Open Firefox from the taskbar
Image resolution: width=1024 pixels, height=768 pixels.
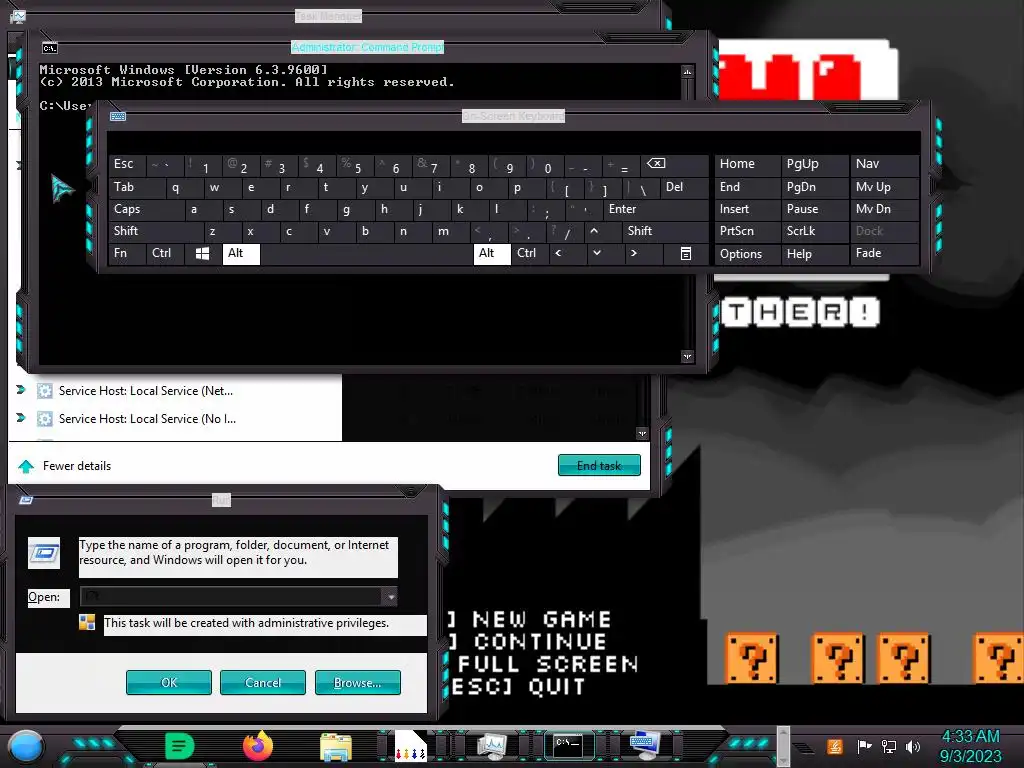[258, 746]
